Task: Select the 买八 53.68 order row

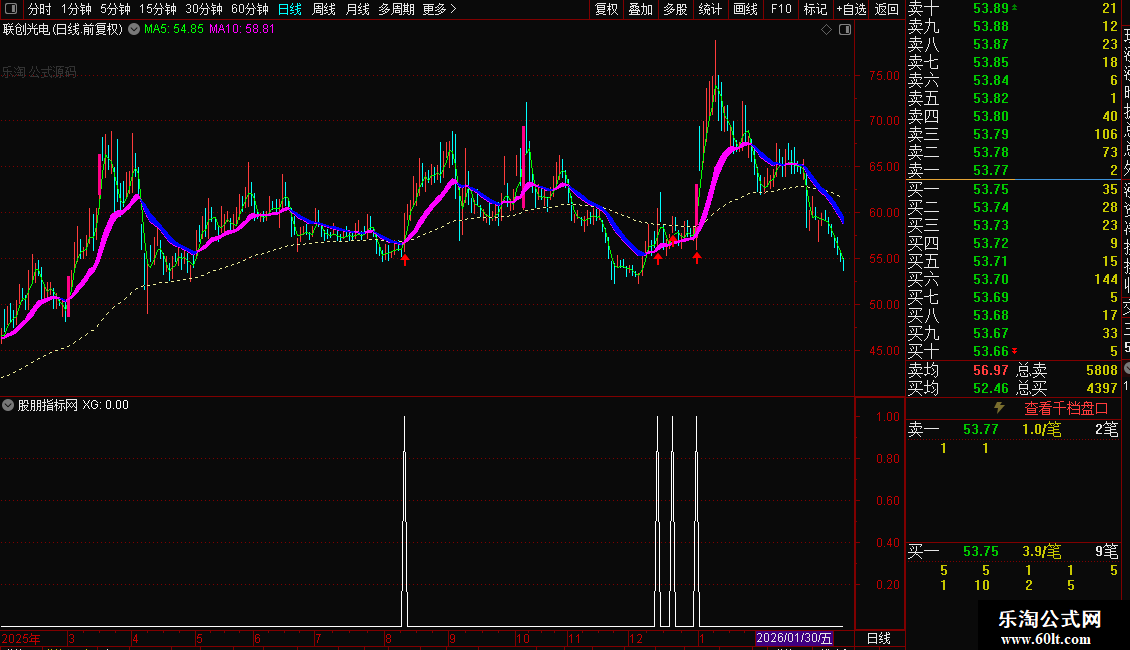Action: tap(1013, 315)
